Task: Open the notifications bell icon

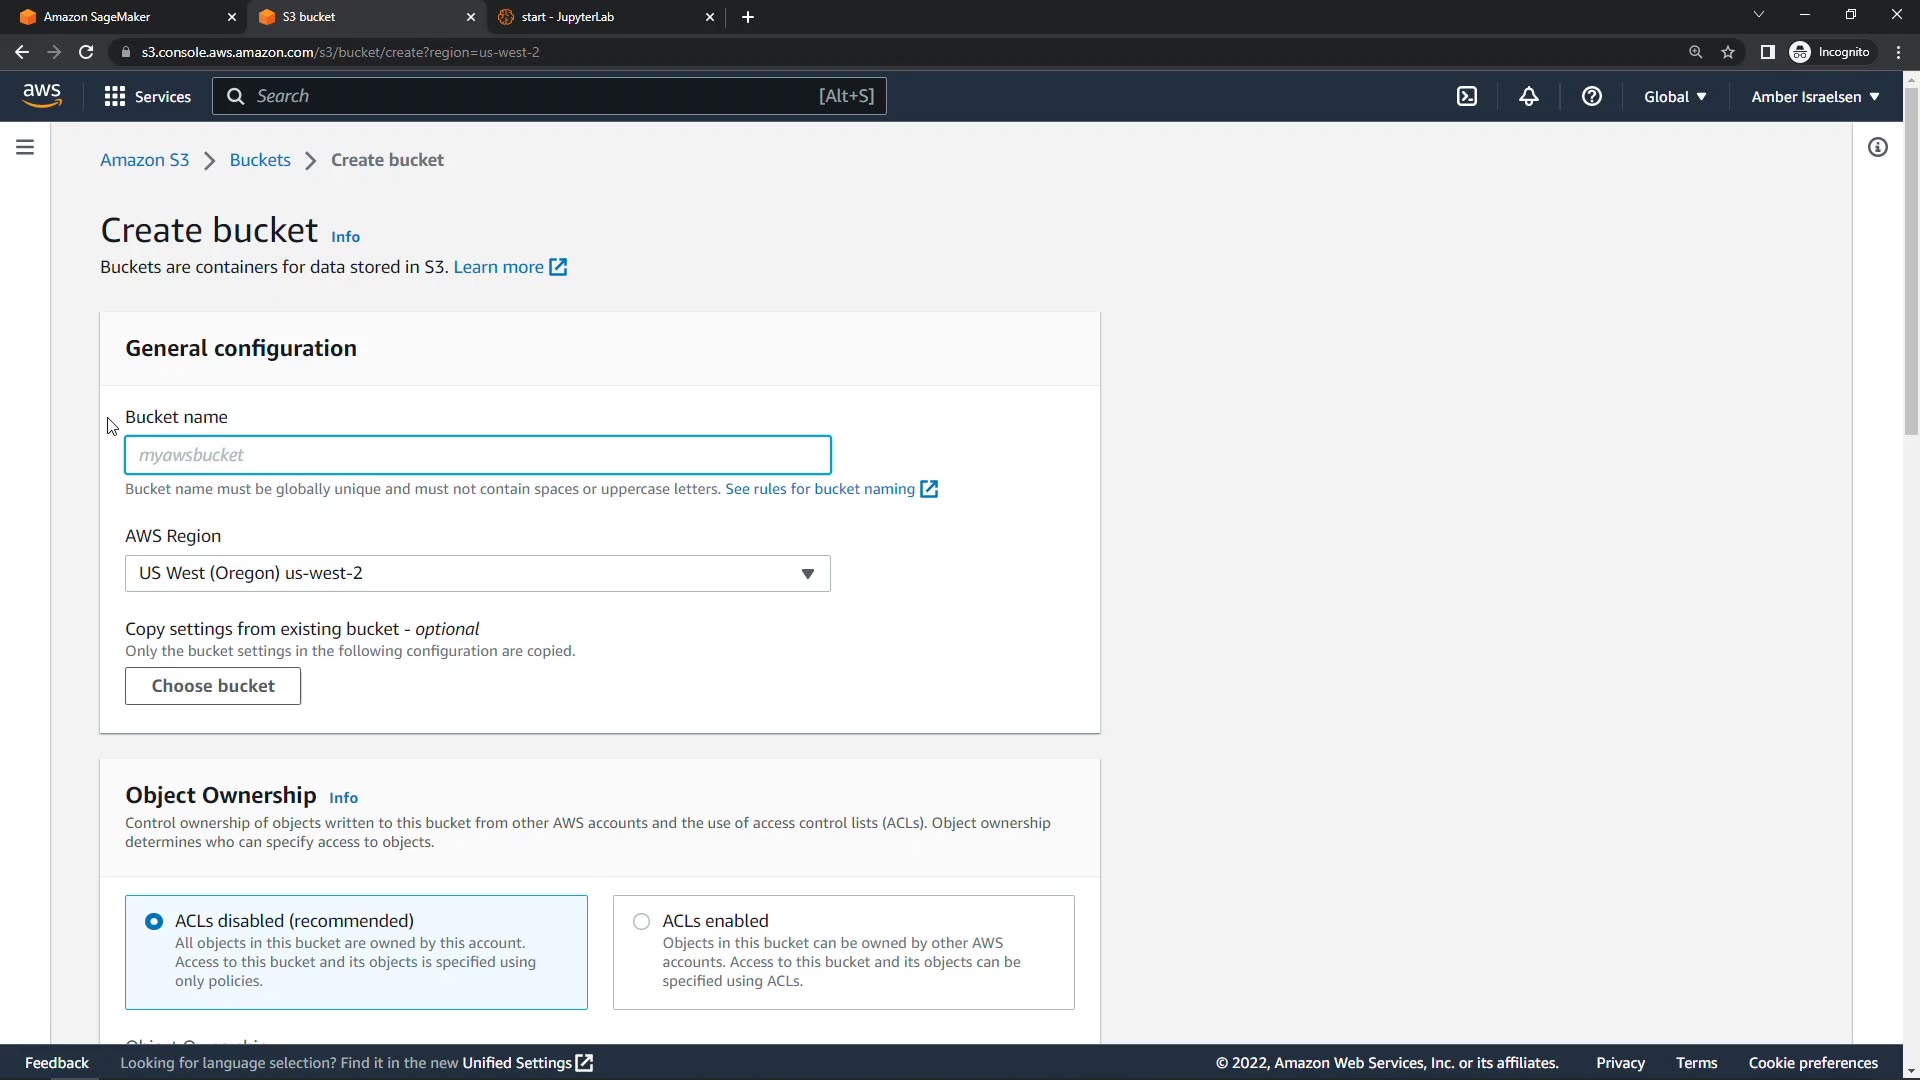Action: [x=1528, y=96]
